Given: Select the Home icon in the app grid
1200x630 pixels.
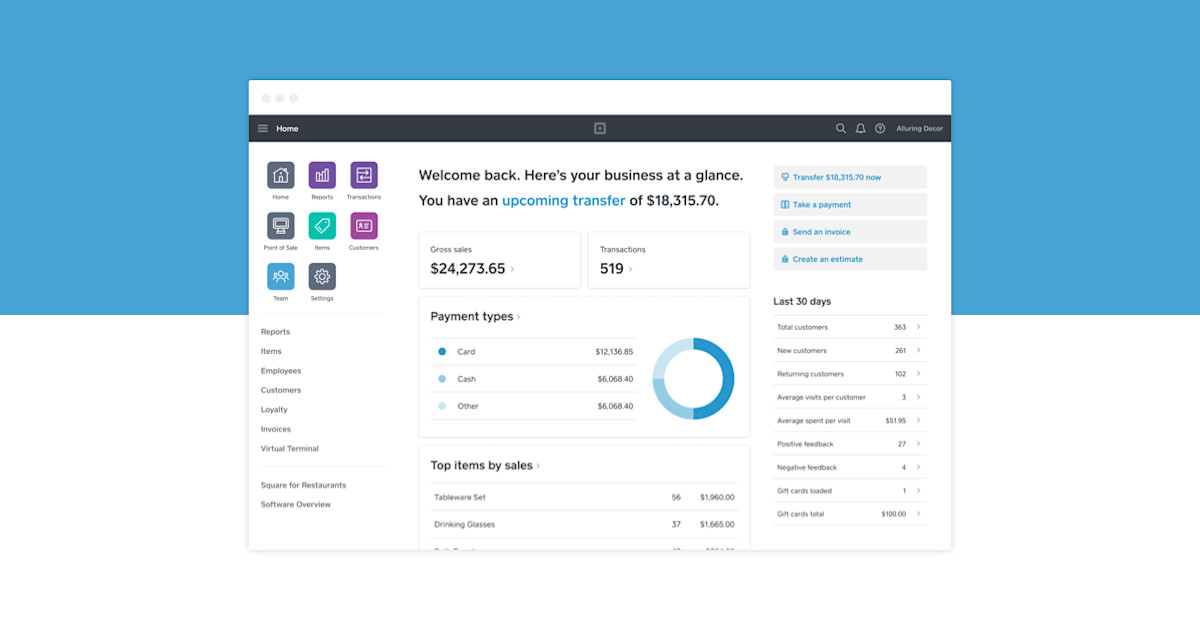Looking at the screenshot, I should 280,174.
